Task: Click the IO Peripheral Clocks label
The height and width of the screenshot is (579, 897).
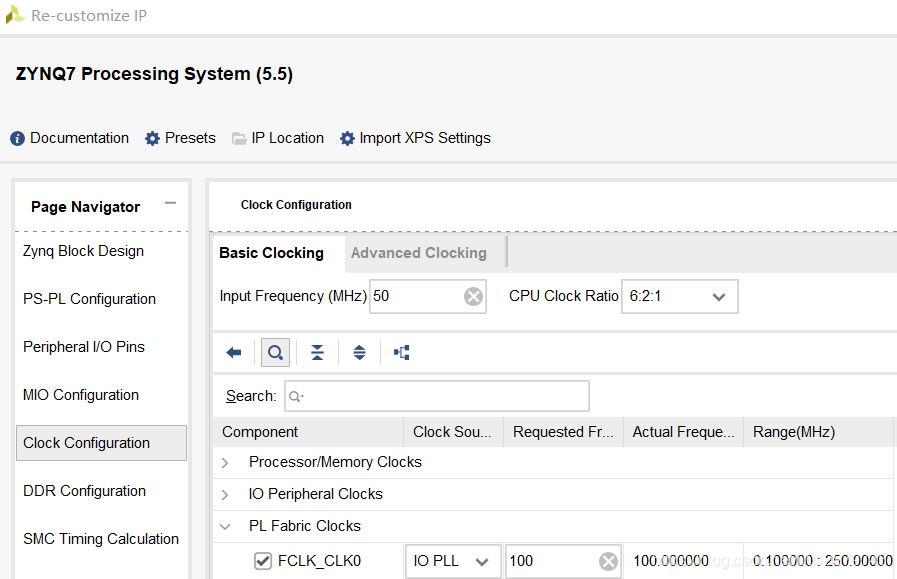Action: (315, 494)
